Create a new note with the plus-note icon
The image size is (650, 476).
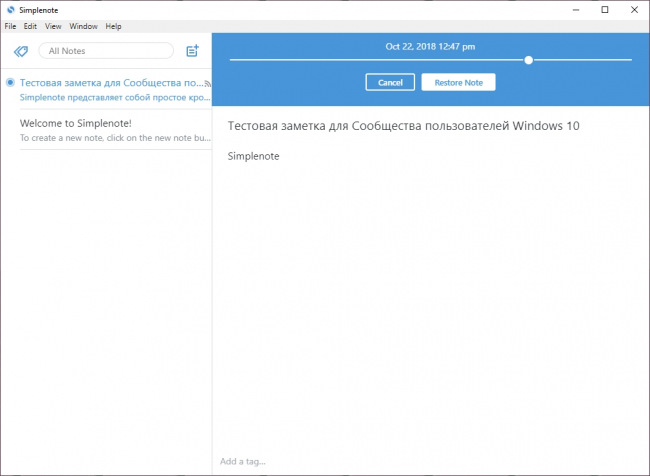192,51
